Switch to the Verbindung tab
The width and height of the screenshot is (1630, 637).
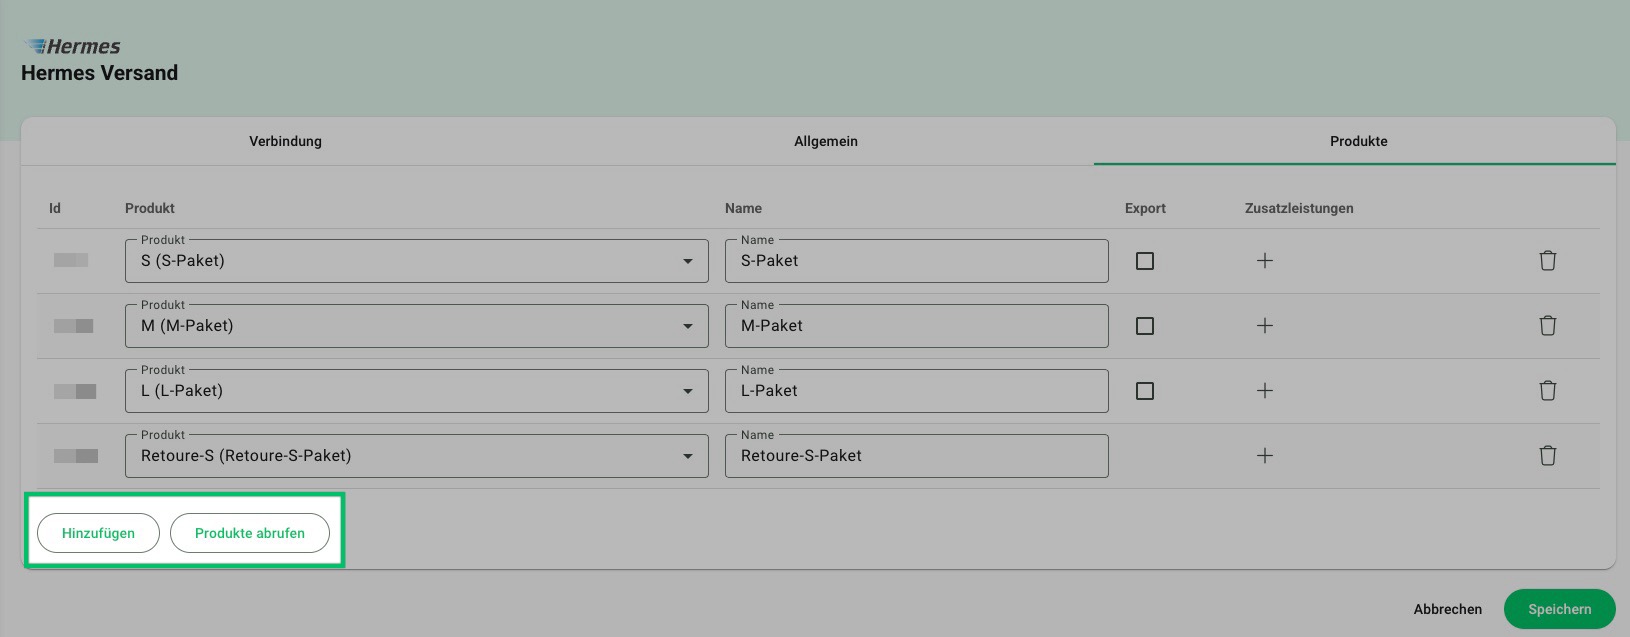285,141
